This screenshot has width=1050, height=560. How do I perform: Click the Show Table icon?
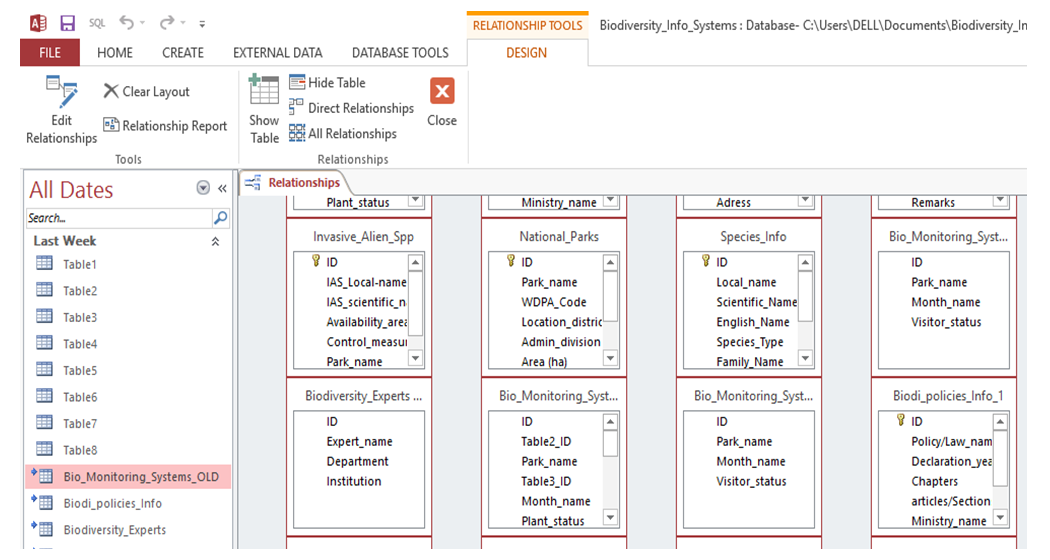pos(264,93)
